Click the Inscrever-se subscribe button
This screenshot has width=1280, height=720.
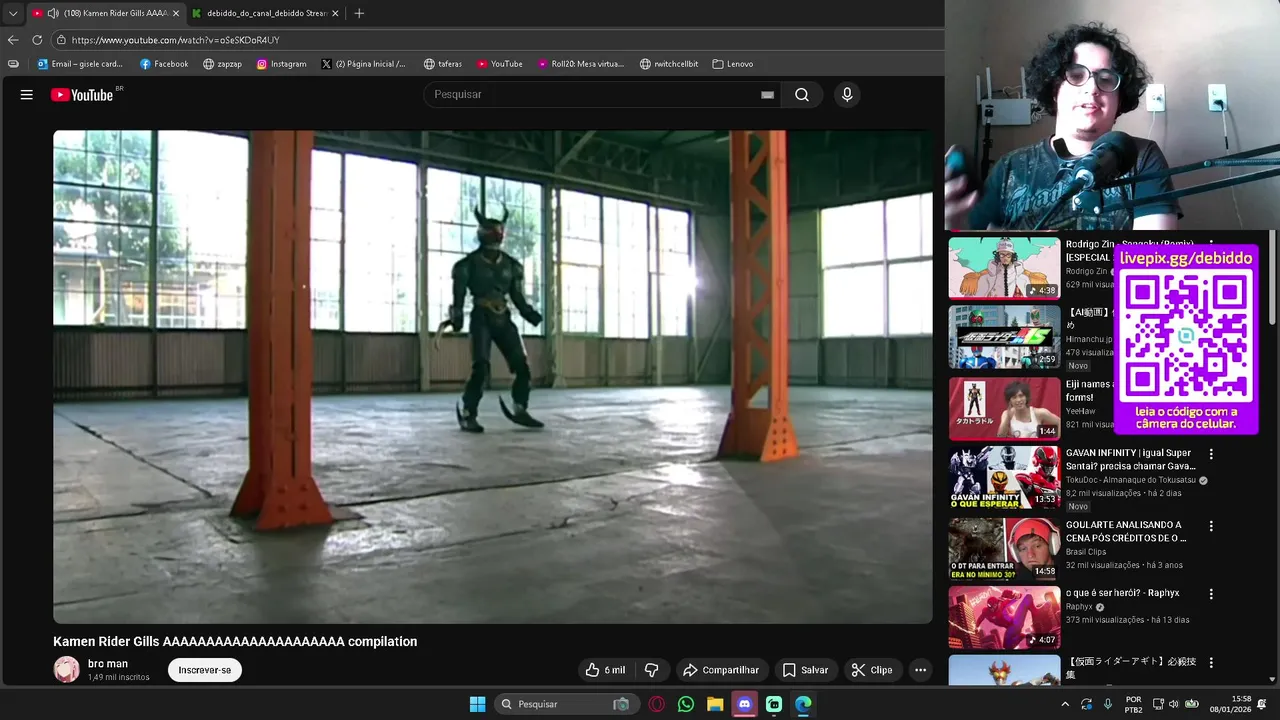(x=205, y=670)
